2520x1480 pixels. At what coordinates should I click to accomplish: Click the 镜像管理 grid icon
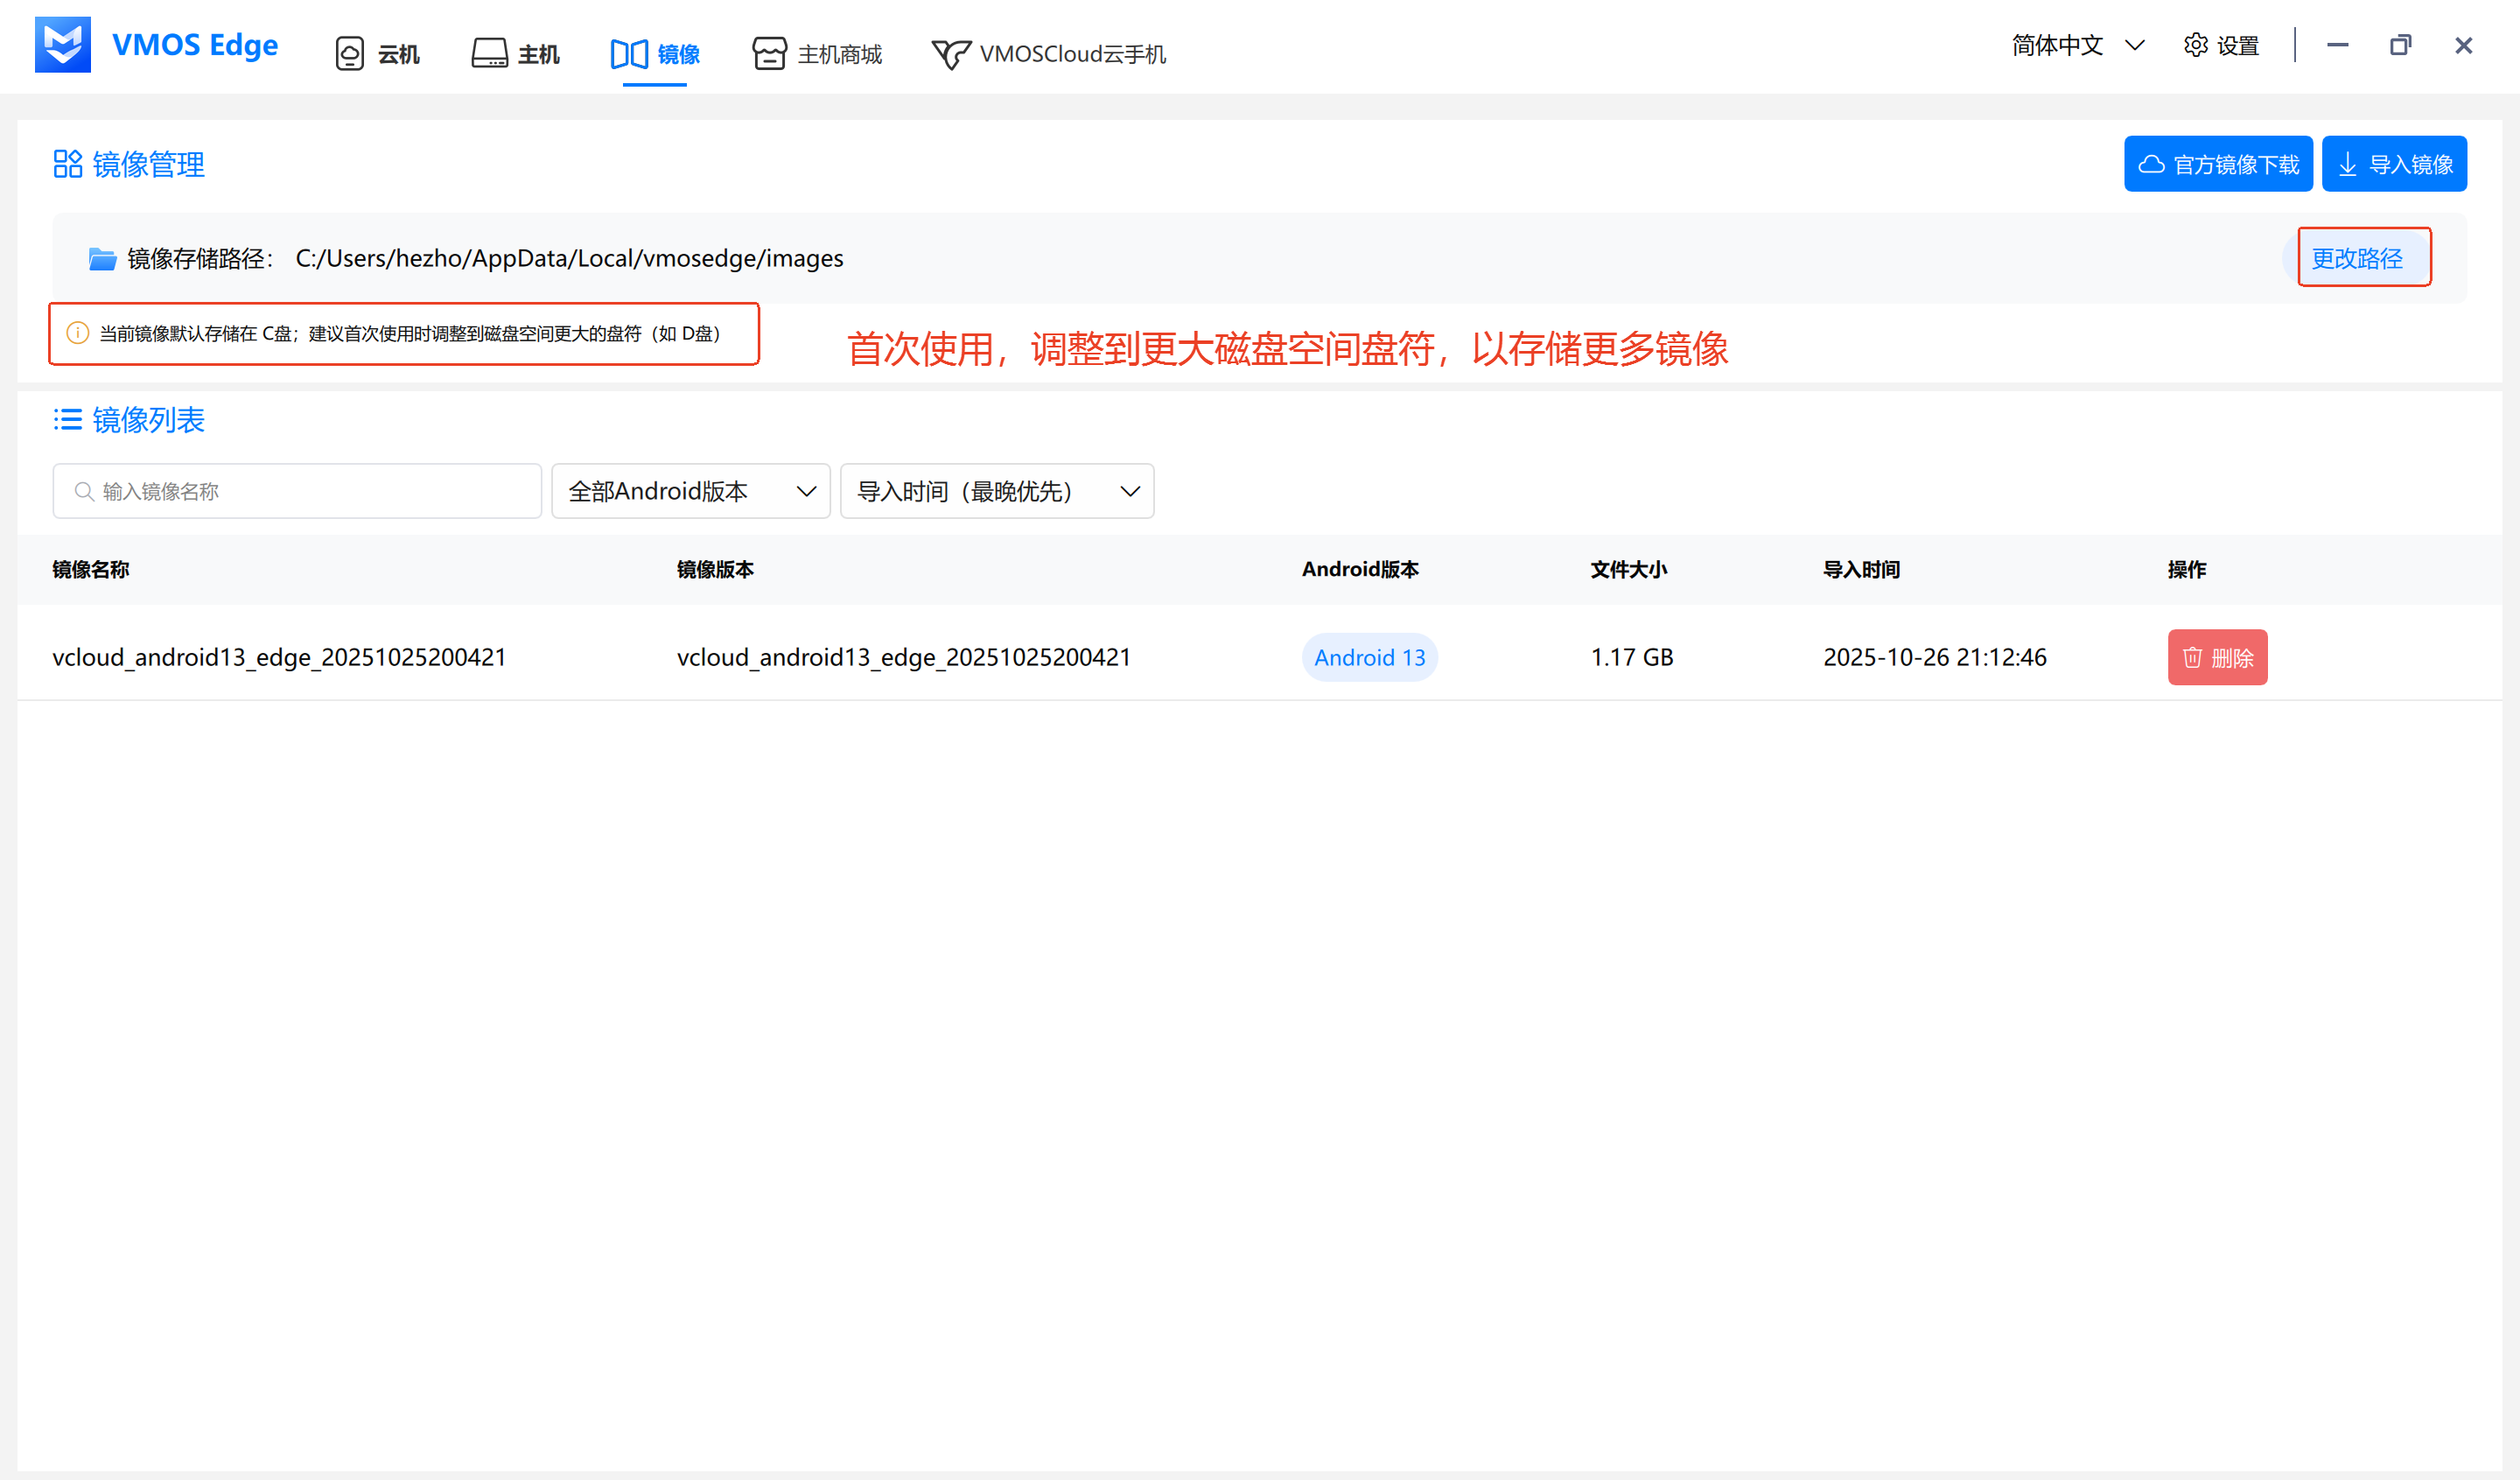click(x=67, y=164)
